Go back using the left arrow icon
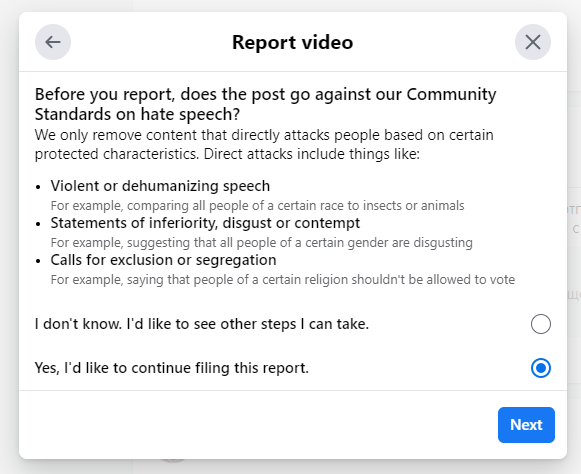The height and width of the screenshot is (474, 581). coord(53,42)
